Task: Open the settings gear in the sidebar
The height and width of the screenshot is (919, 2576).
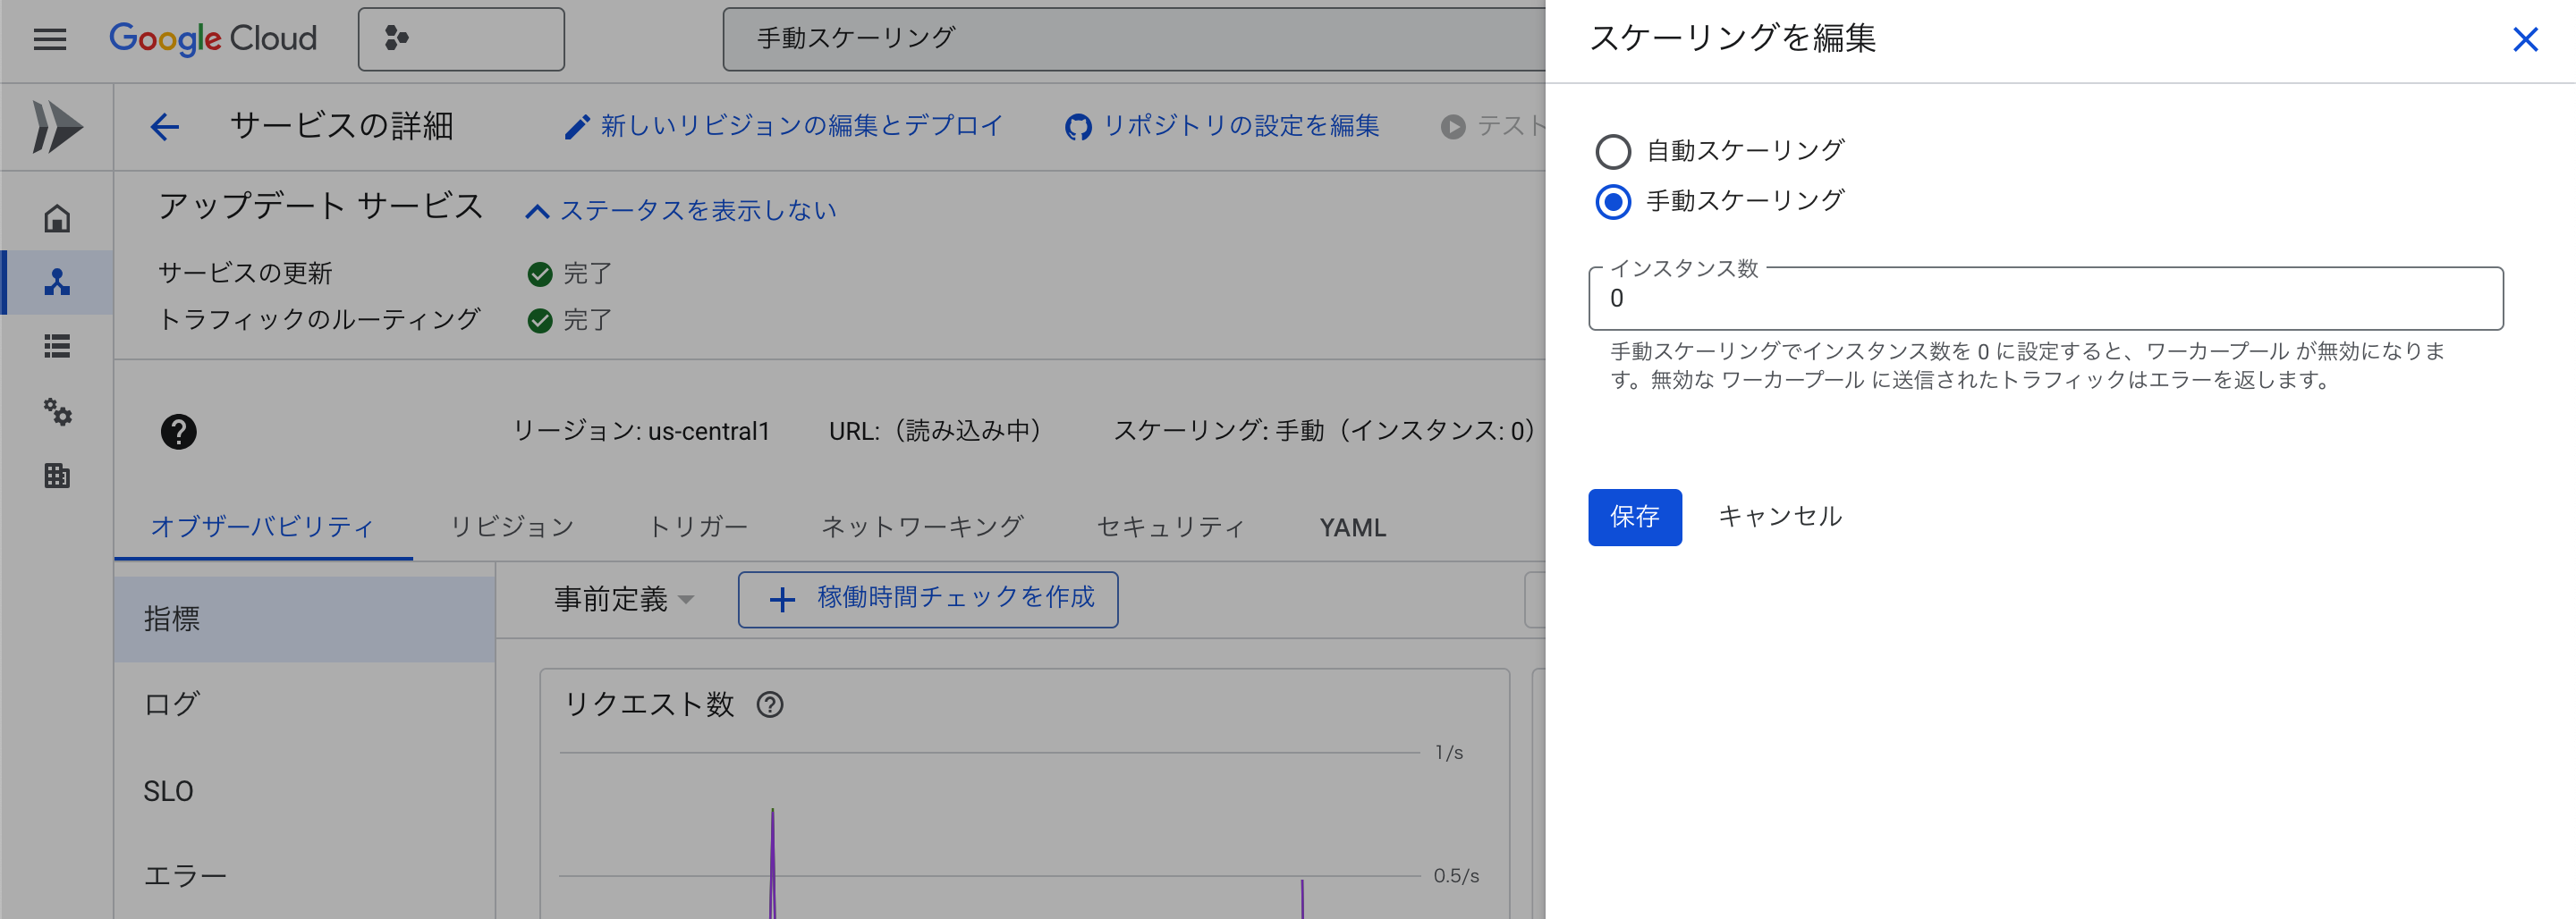Action: pyautogui.click(x=57, y=414)
